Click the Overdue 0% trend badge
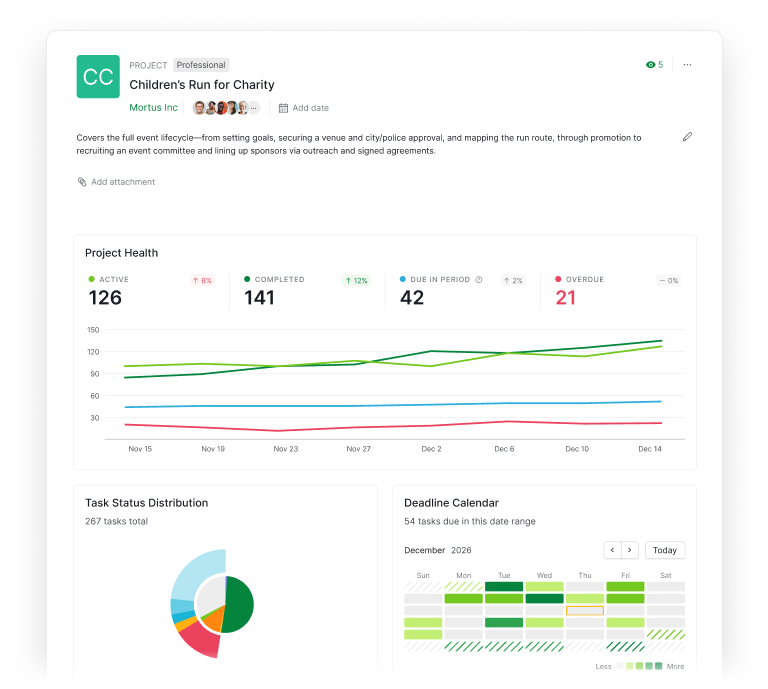768x689 pixels. pyautogui.click(x=669, y=281)
